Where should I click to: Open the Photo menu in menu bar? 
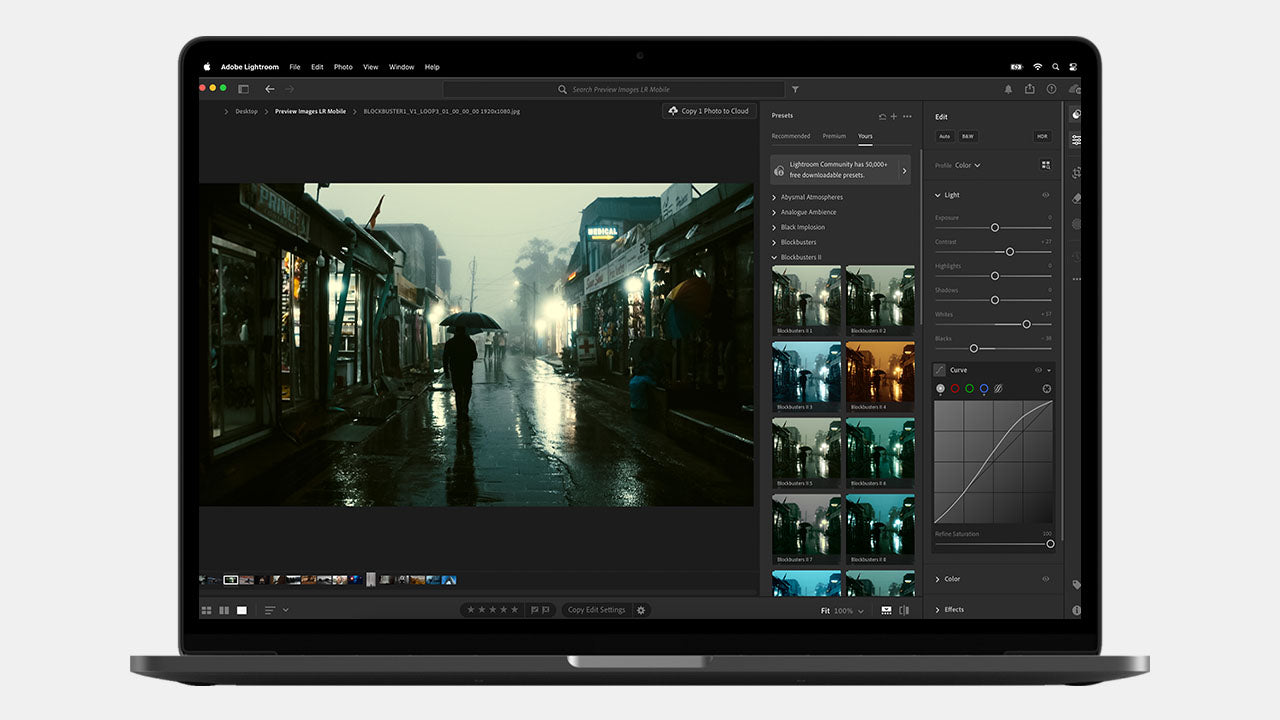pos(343,67)
